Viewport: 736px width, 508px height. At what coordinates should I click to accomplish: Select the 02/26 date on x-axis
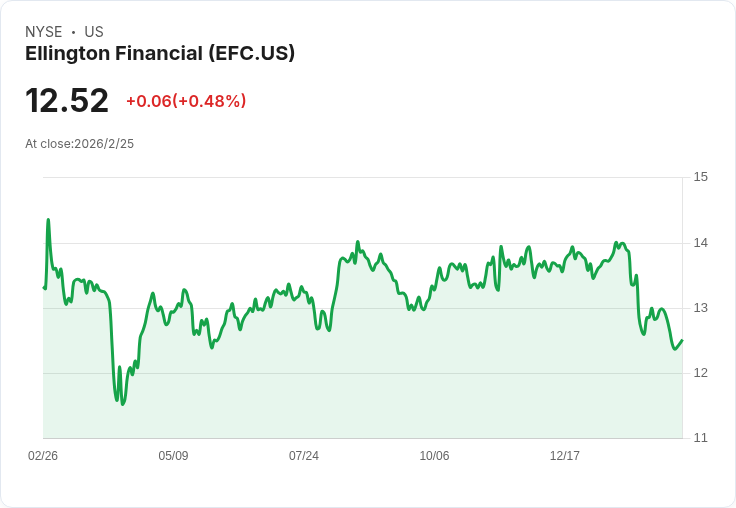tap(43, 456)
